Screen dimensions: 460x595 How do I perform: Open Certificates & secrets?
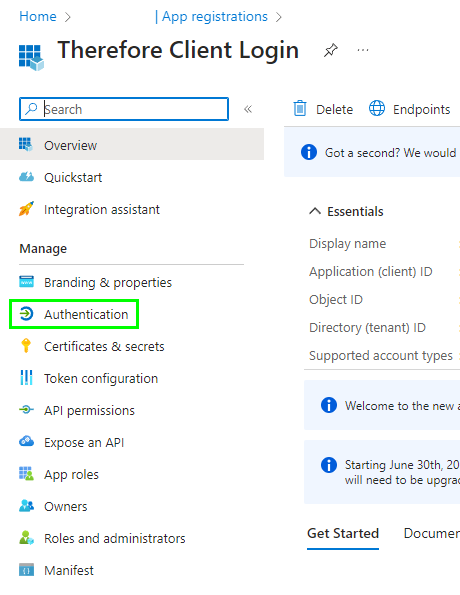pos(104,346)
